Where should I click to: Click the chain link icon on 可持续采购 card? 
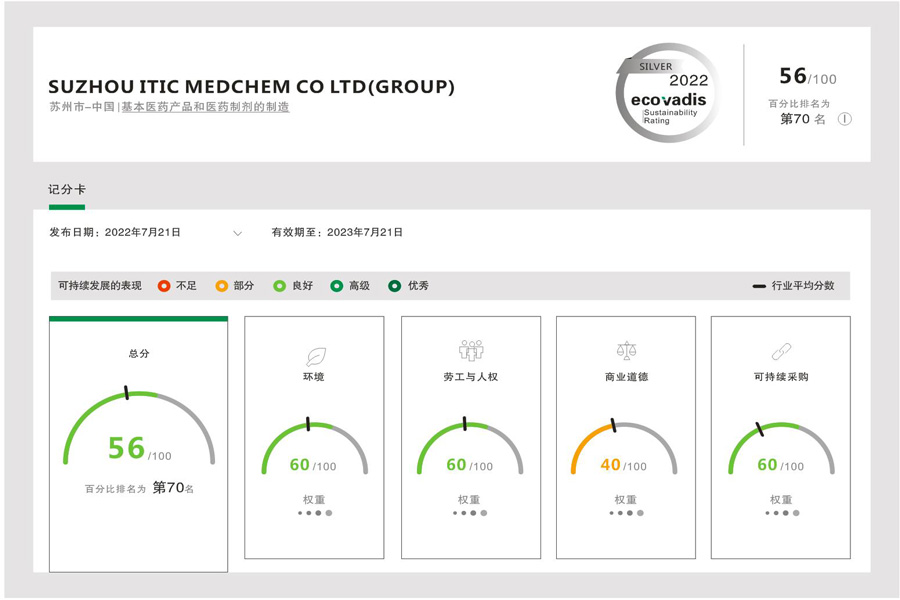pos(781,351)
